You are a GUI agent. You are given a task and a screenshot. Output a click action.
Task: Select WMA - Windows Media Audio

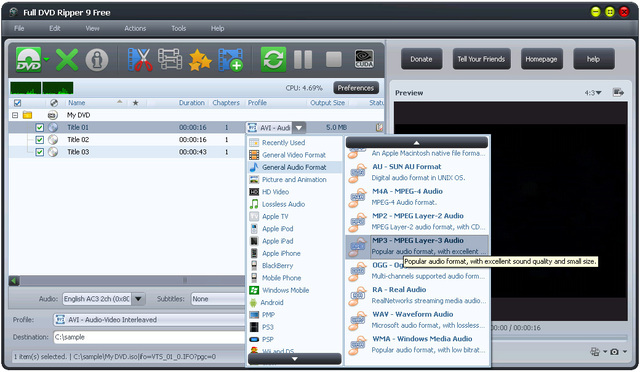(417, 344)
